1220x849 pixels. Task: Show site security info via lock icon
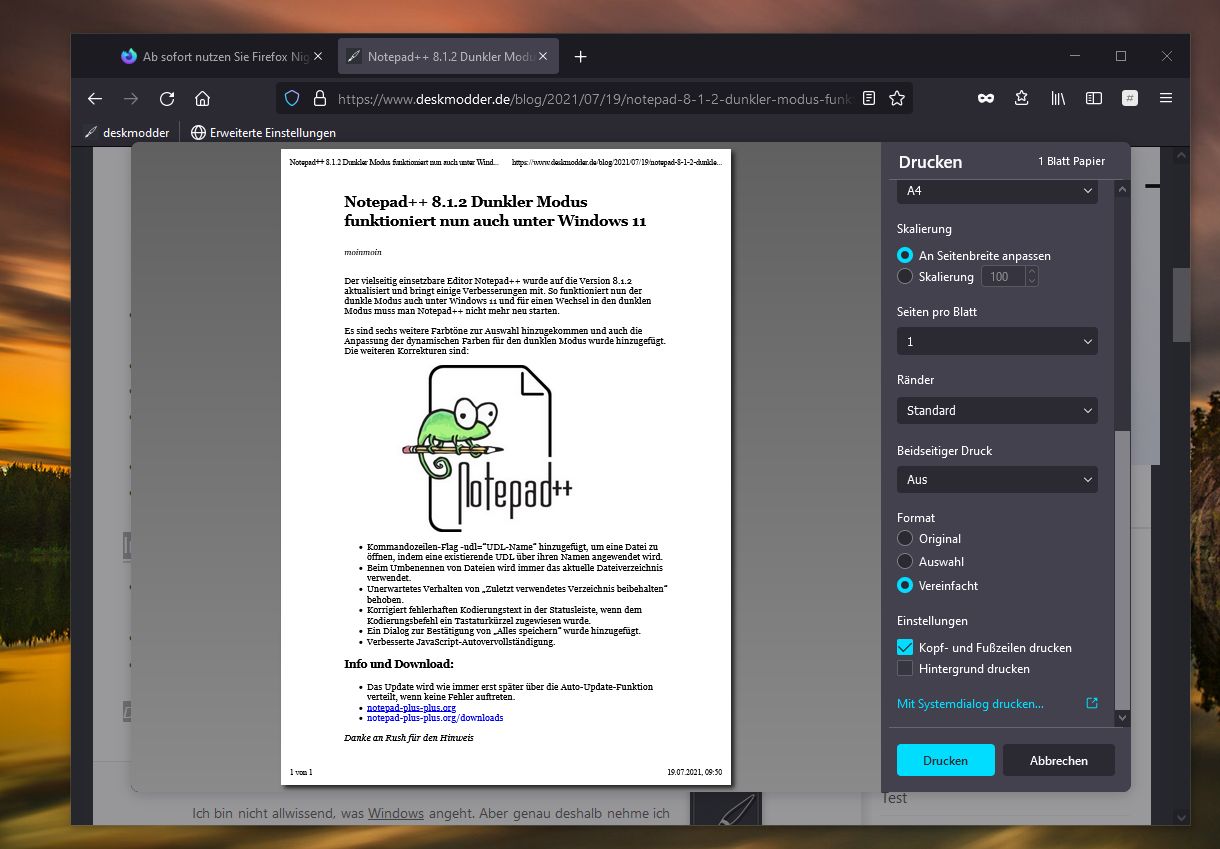coord(320,98)
